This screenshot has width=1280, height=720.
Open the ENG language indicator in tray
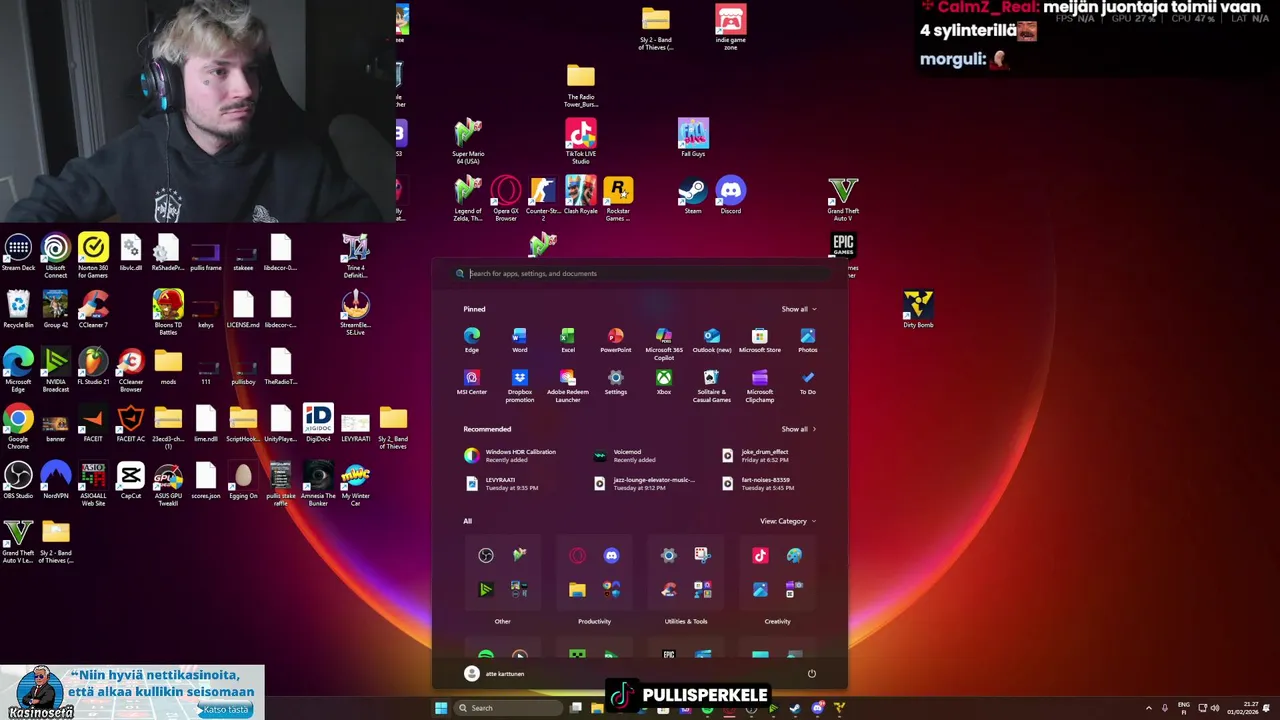click(x=1184, y=708)
